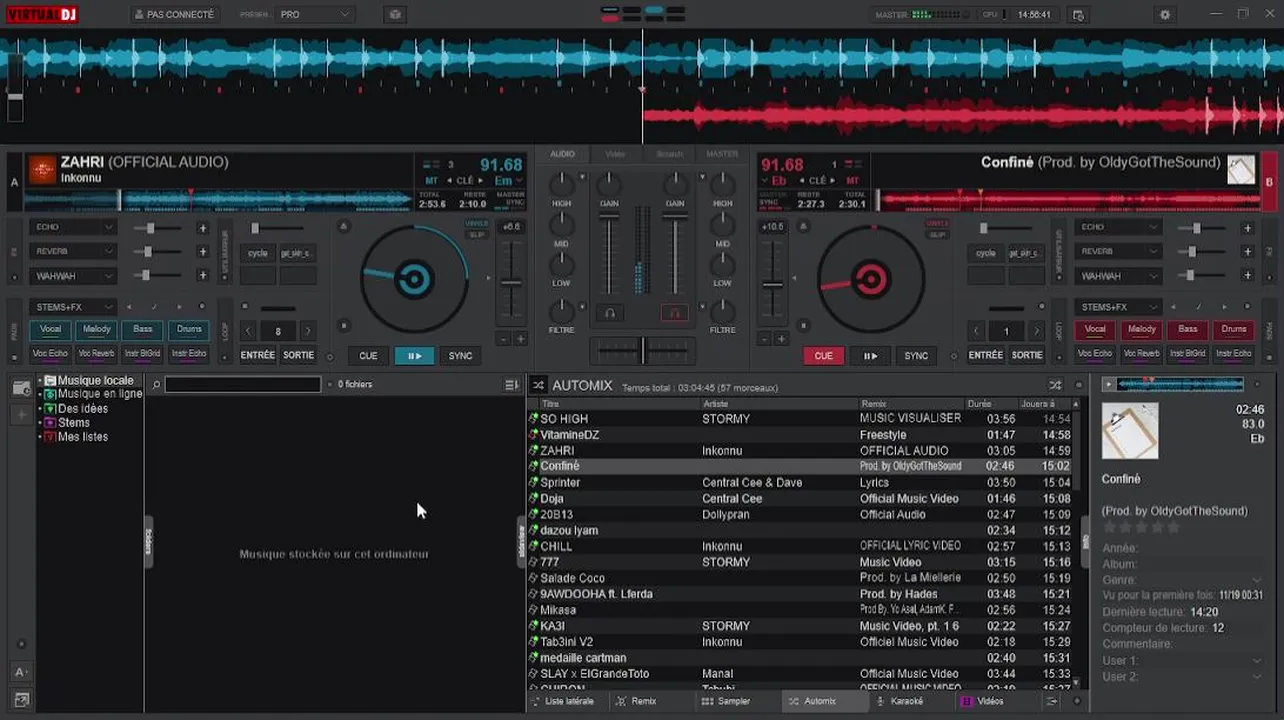Click the shuffle icon left of AUTOMIX title

coord(538,385)
